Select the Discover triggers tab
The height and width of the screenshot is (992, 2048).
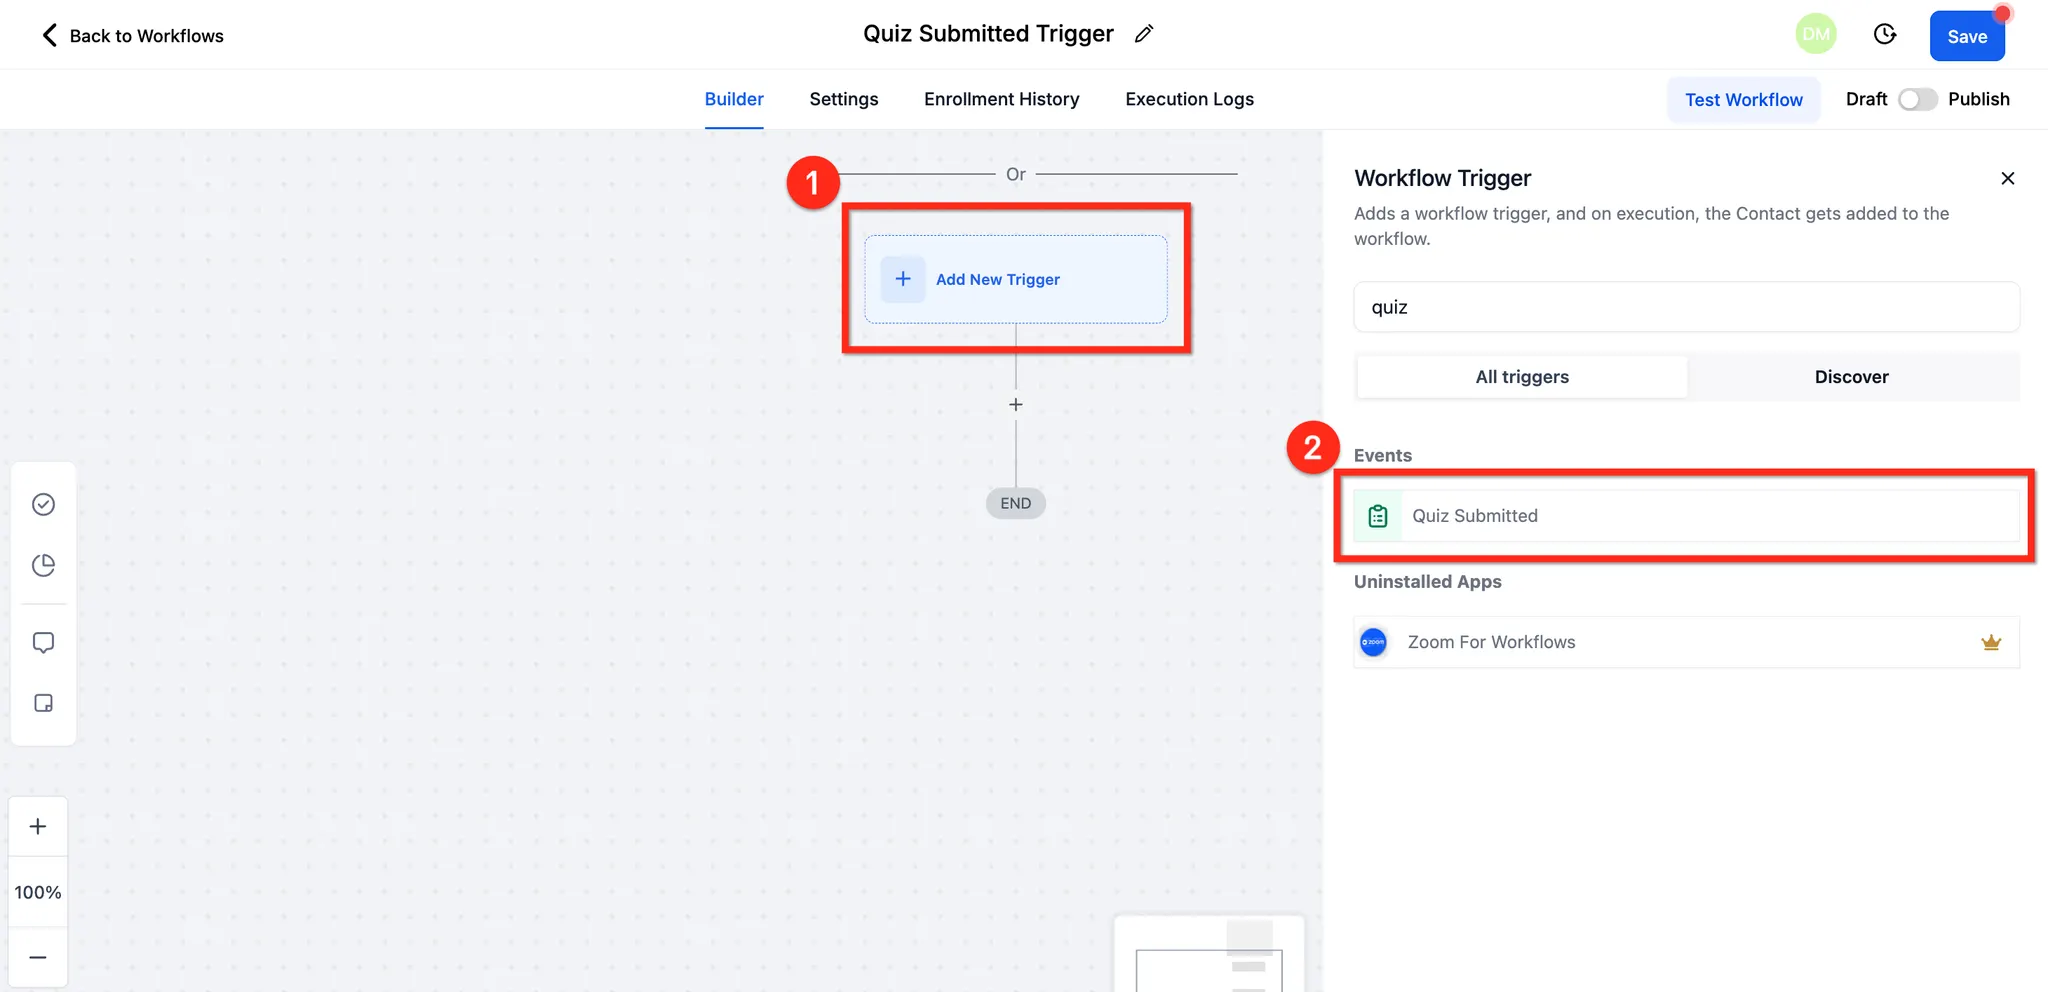[x=1852, y=377]
